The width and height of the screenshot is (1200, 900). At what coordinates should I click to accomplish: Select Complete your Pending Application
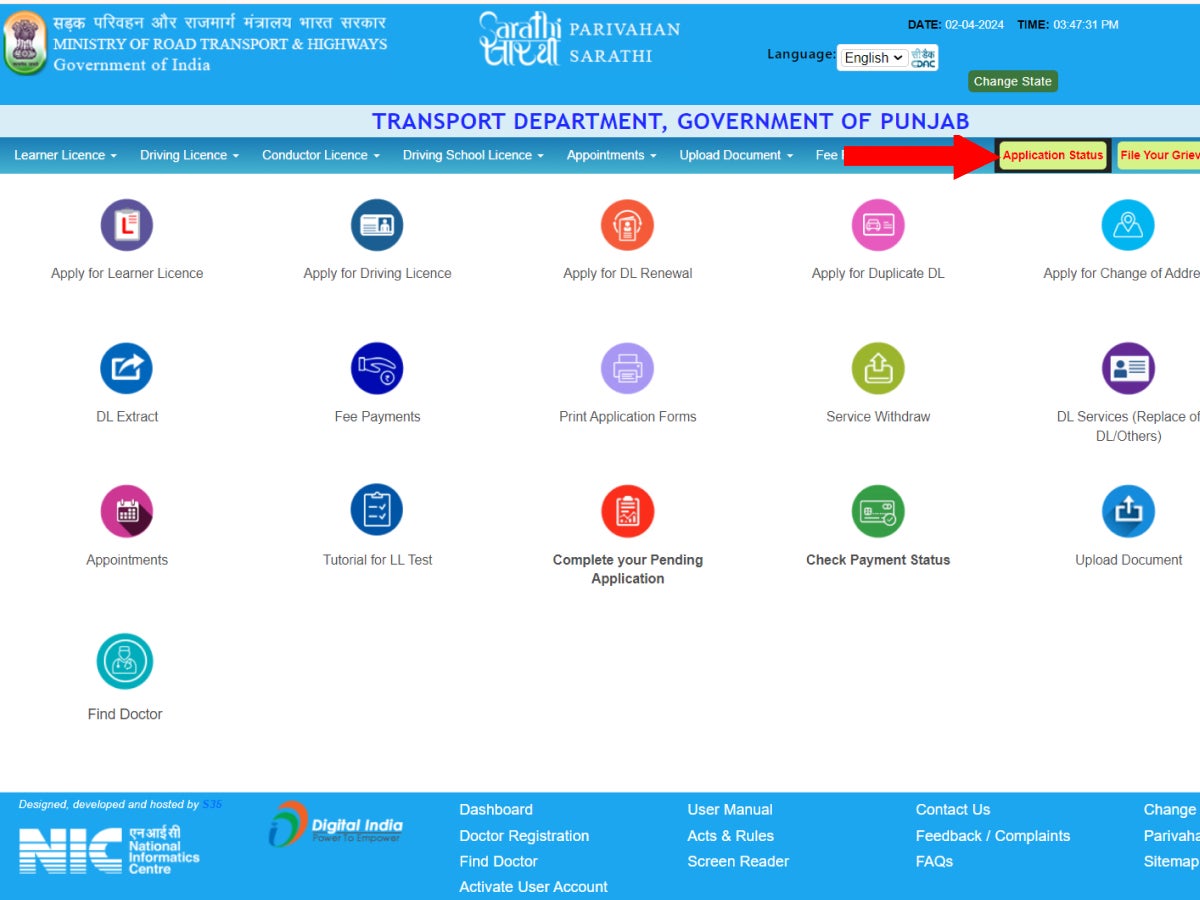(x=627, y=512)
